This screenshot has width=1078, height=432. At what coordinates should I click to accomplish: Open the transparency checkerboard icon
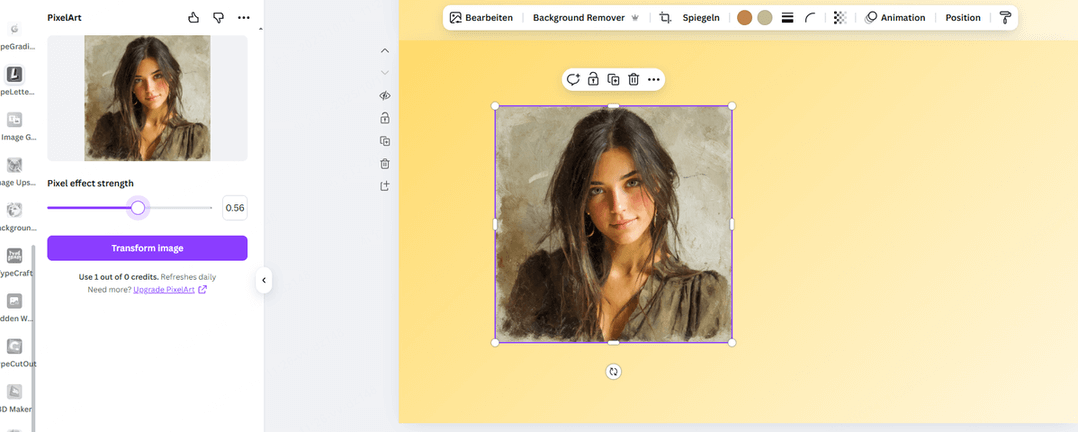point(840,18)
